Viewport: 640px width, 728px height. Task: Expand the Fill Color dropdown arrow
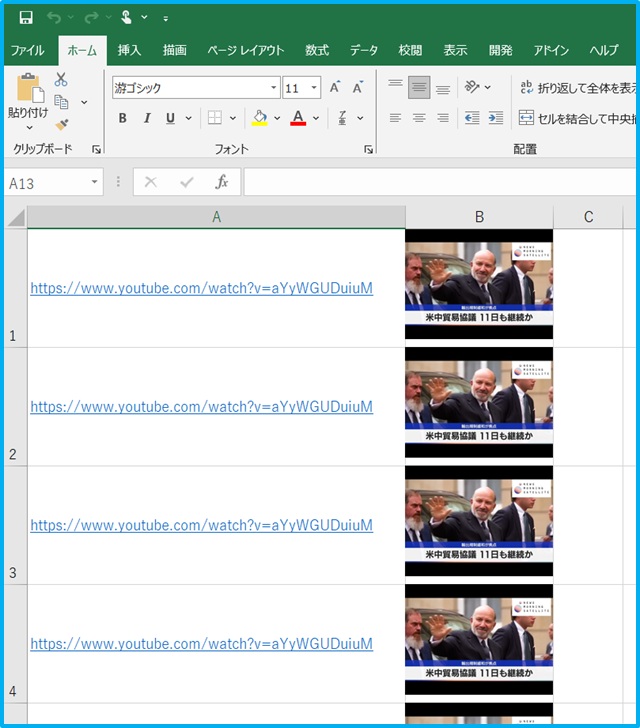tap(277, 118)
